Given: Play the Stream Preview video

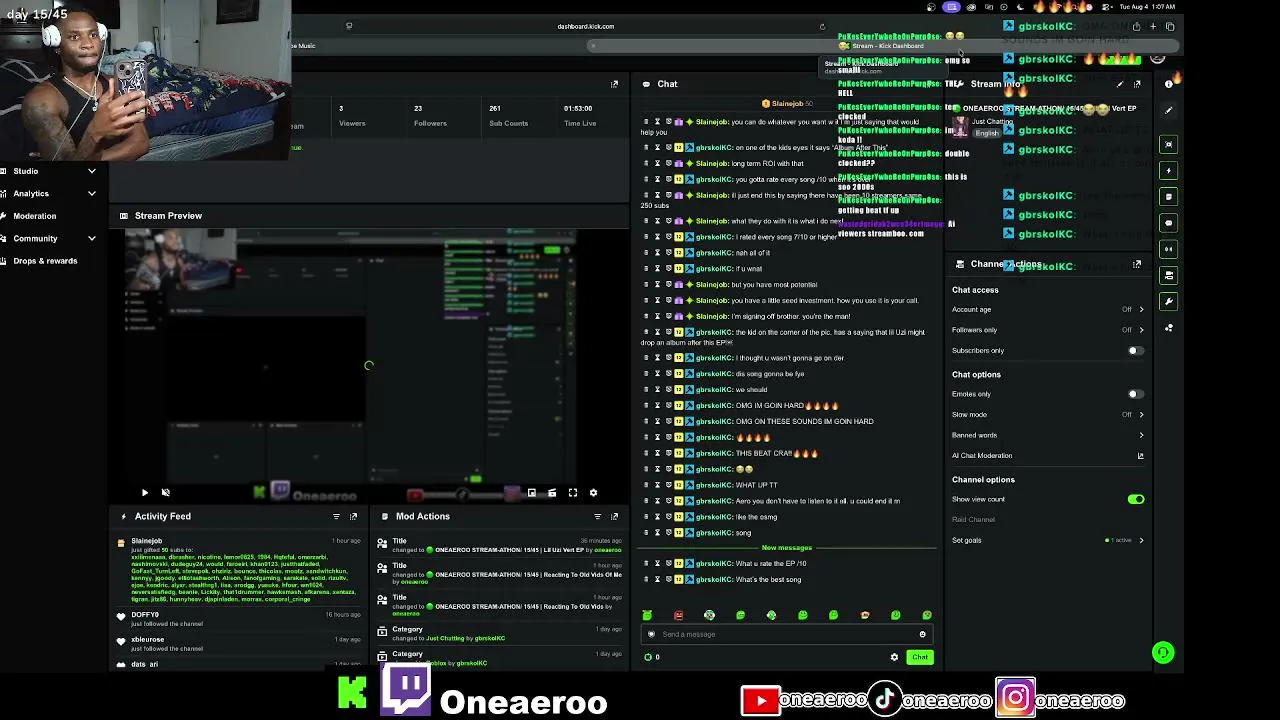Looking at the screenshot, I should (x=144, y=492).
